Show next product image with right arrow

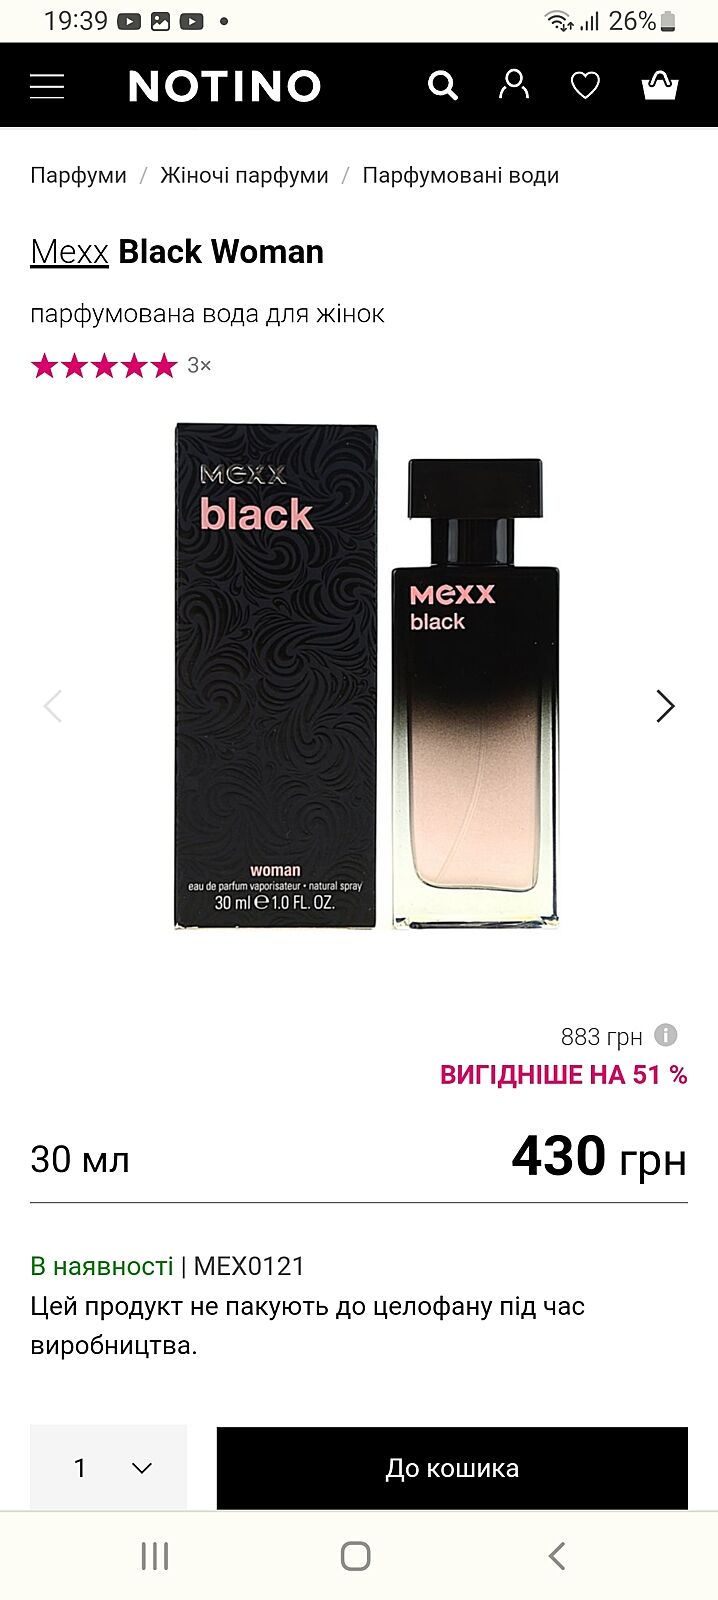tap(665, 706)
